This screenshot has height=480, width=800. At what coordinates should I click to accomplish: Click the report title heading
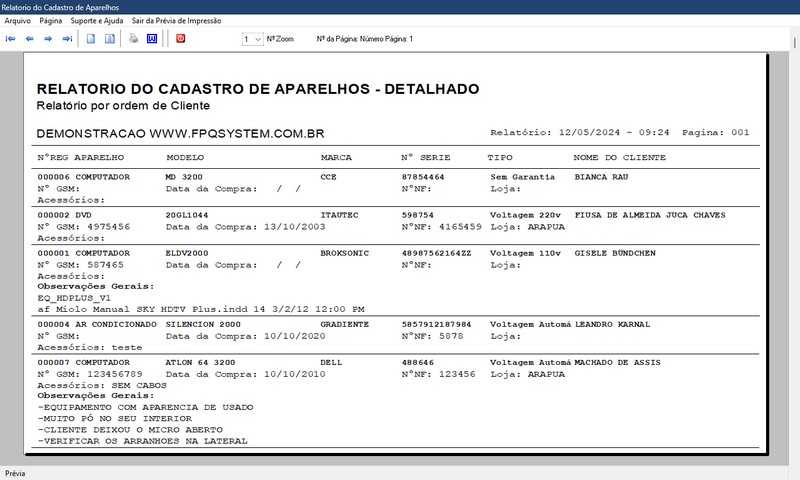coord(257,89)
